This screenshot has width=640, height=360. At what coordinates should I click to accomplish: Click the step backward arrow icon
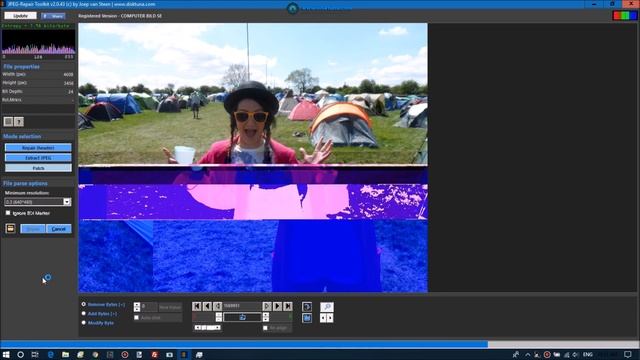207,306
